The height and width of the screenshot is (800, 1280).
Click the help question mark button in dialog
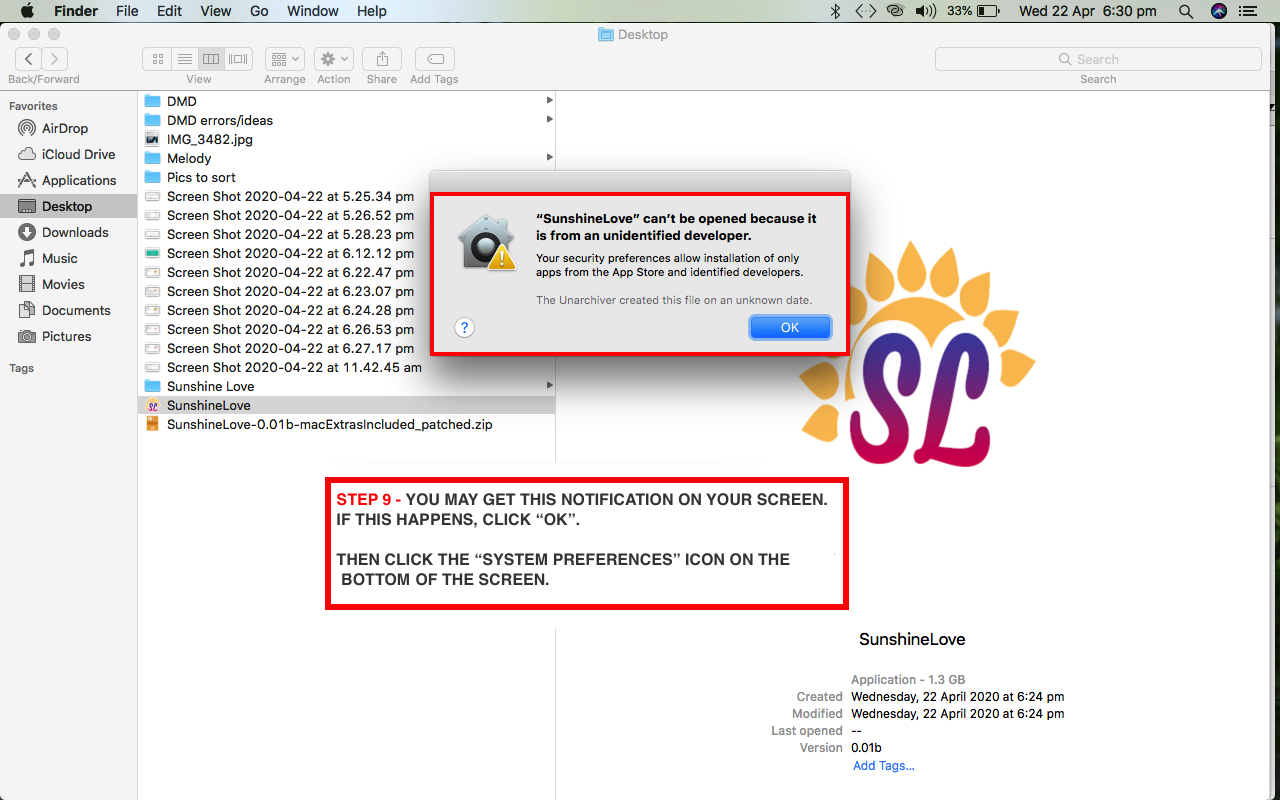[464, 328]
